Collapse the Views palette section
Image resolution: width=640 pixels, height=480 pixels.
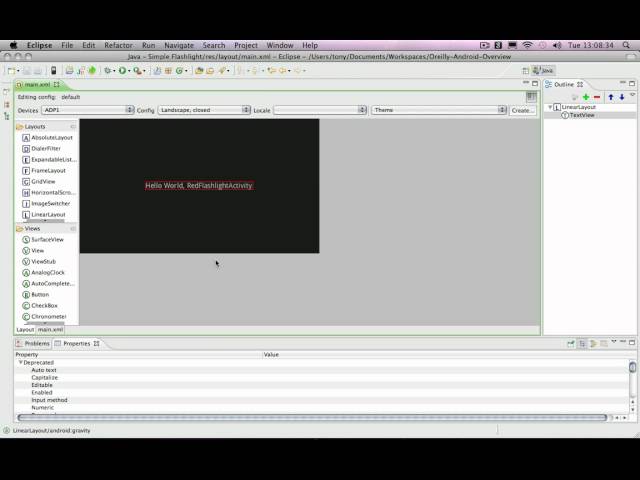[73, 229]
